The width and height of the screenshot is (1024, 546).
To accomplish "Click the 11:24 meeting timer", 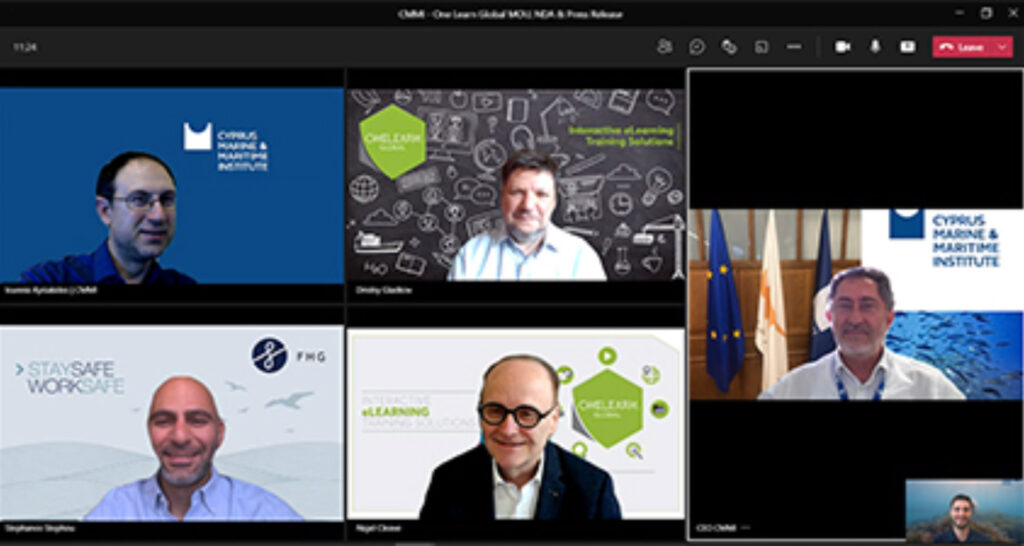I will click(x=25, y=47).
